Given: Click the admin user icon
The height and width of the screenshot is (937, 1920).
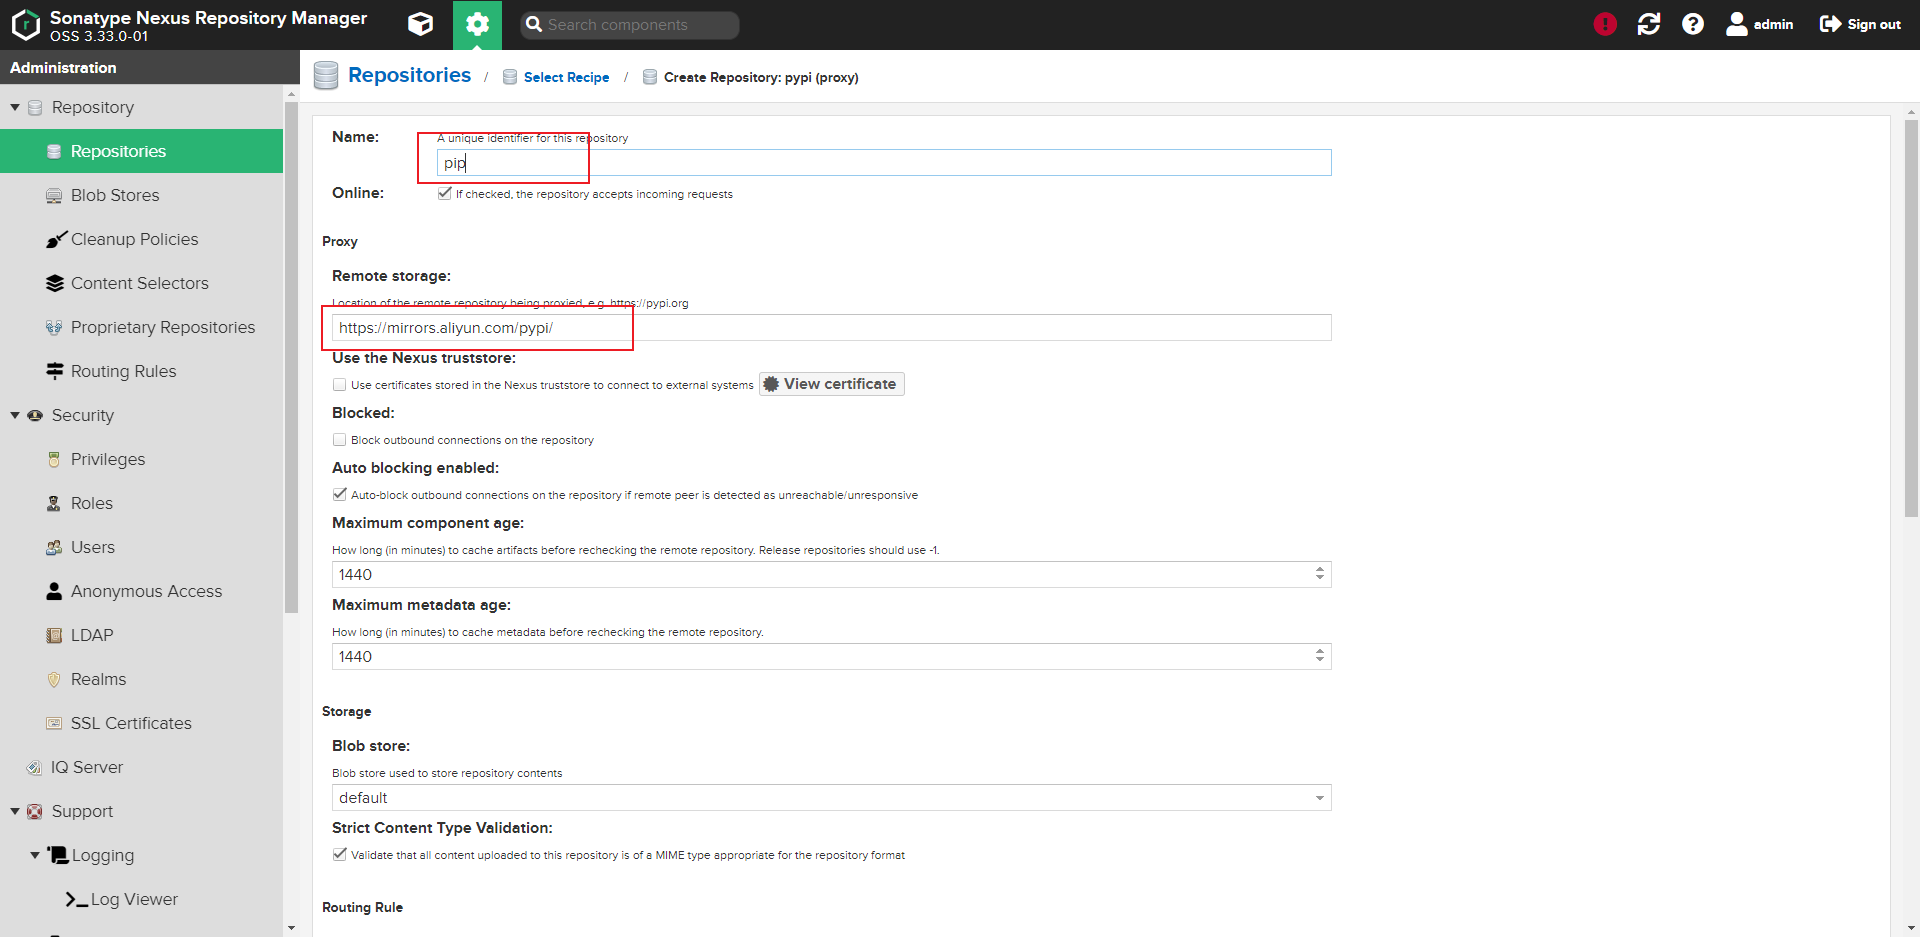Looking at the screenshot, I should point(1737,24).
